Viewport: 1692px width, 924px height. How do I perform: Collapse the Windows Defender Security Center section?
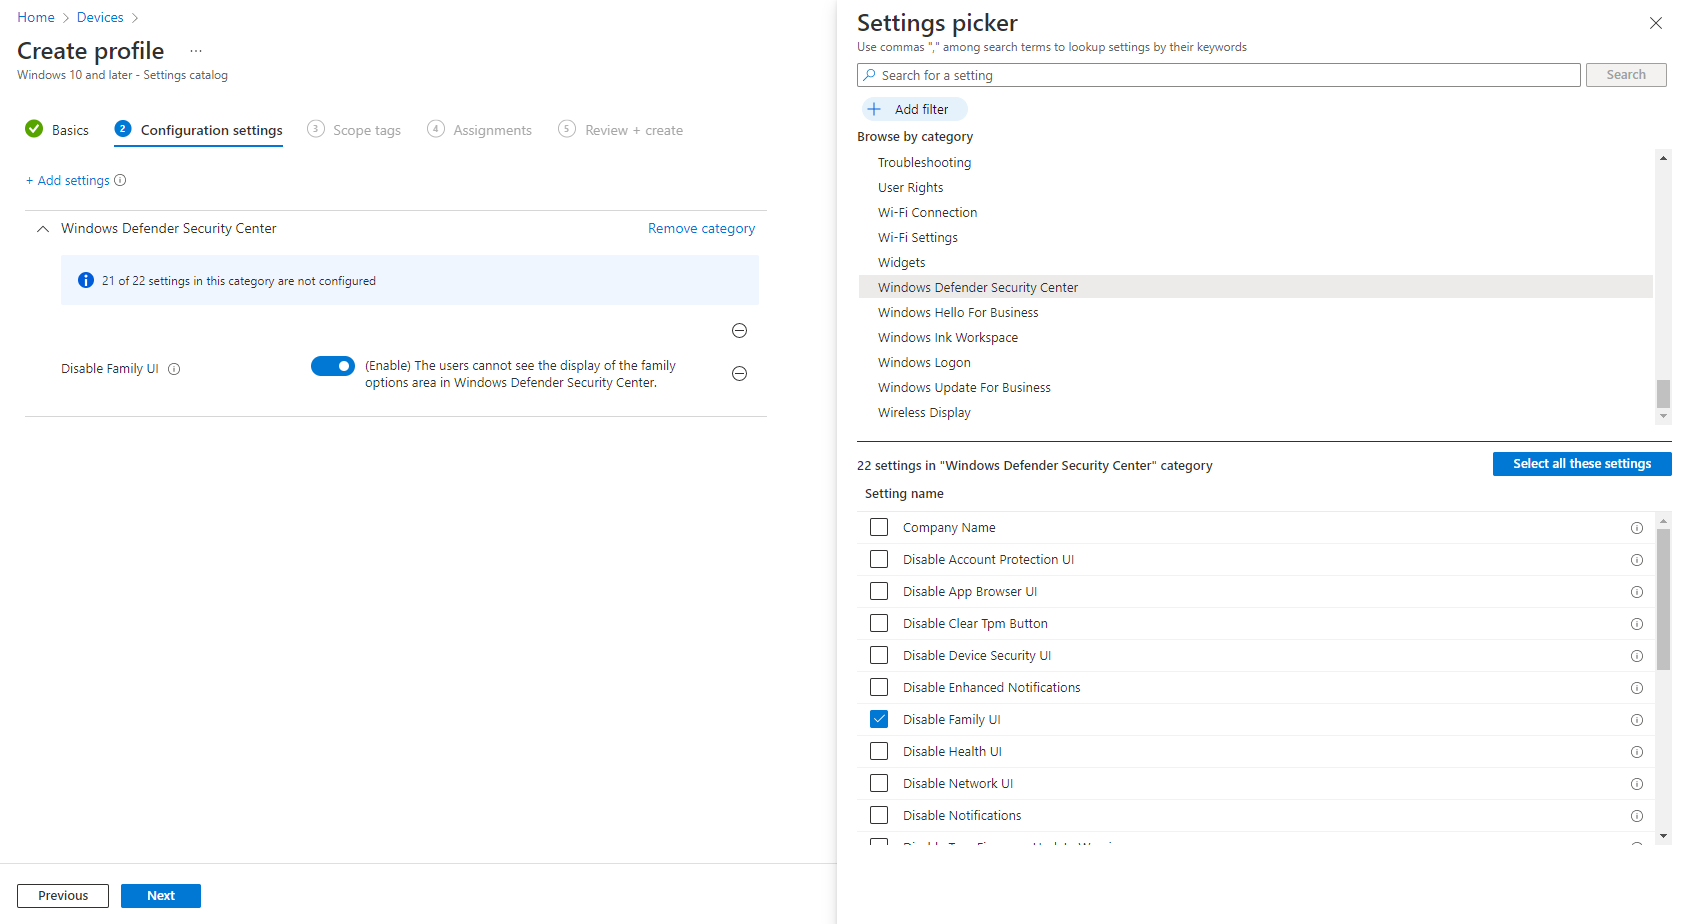43,229
